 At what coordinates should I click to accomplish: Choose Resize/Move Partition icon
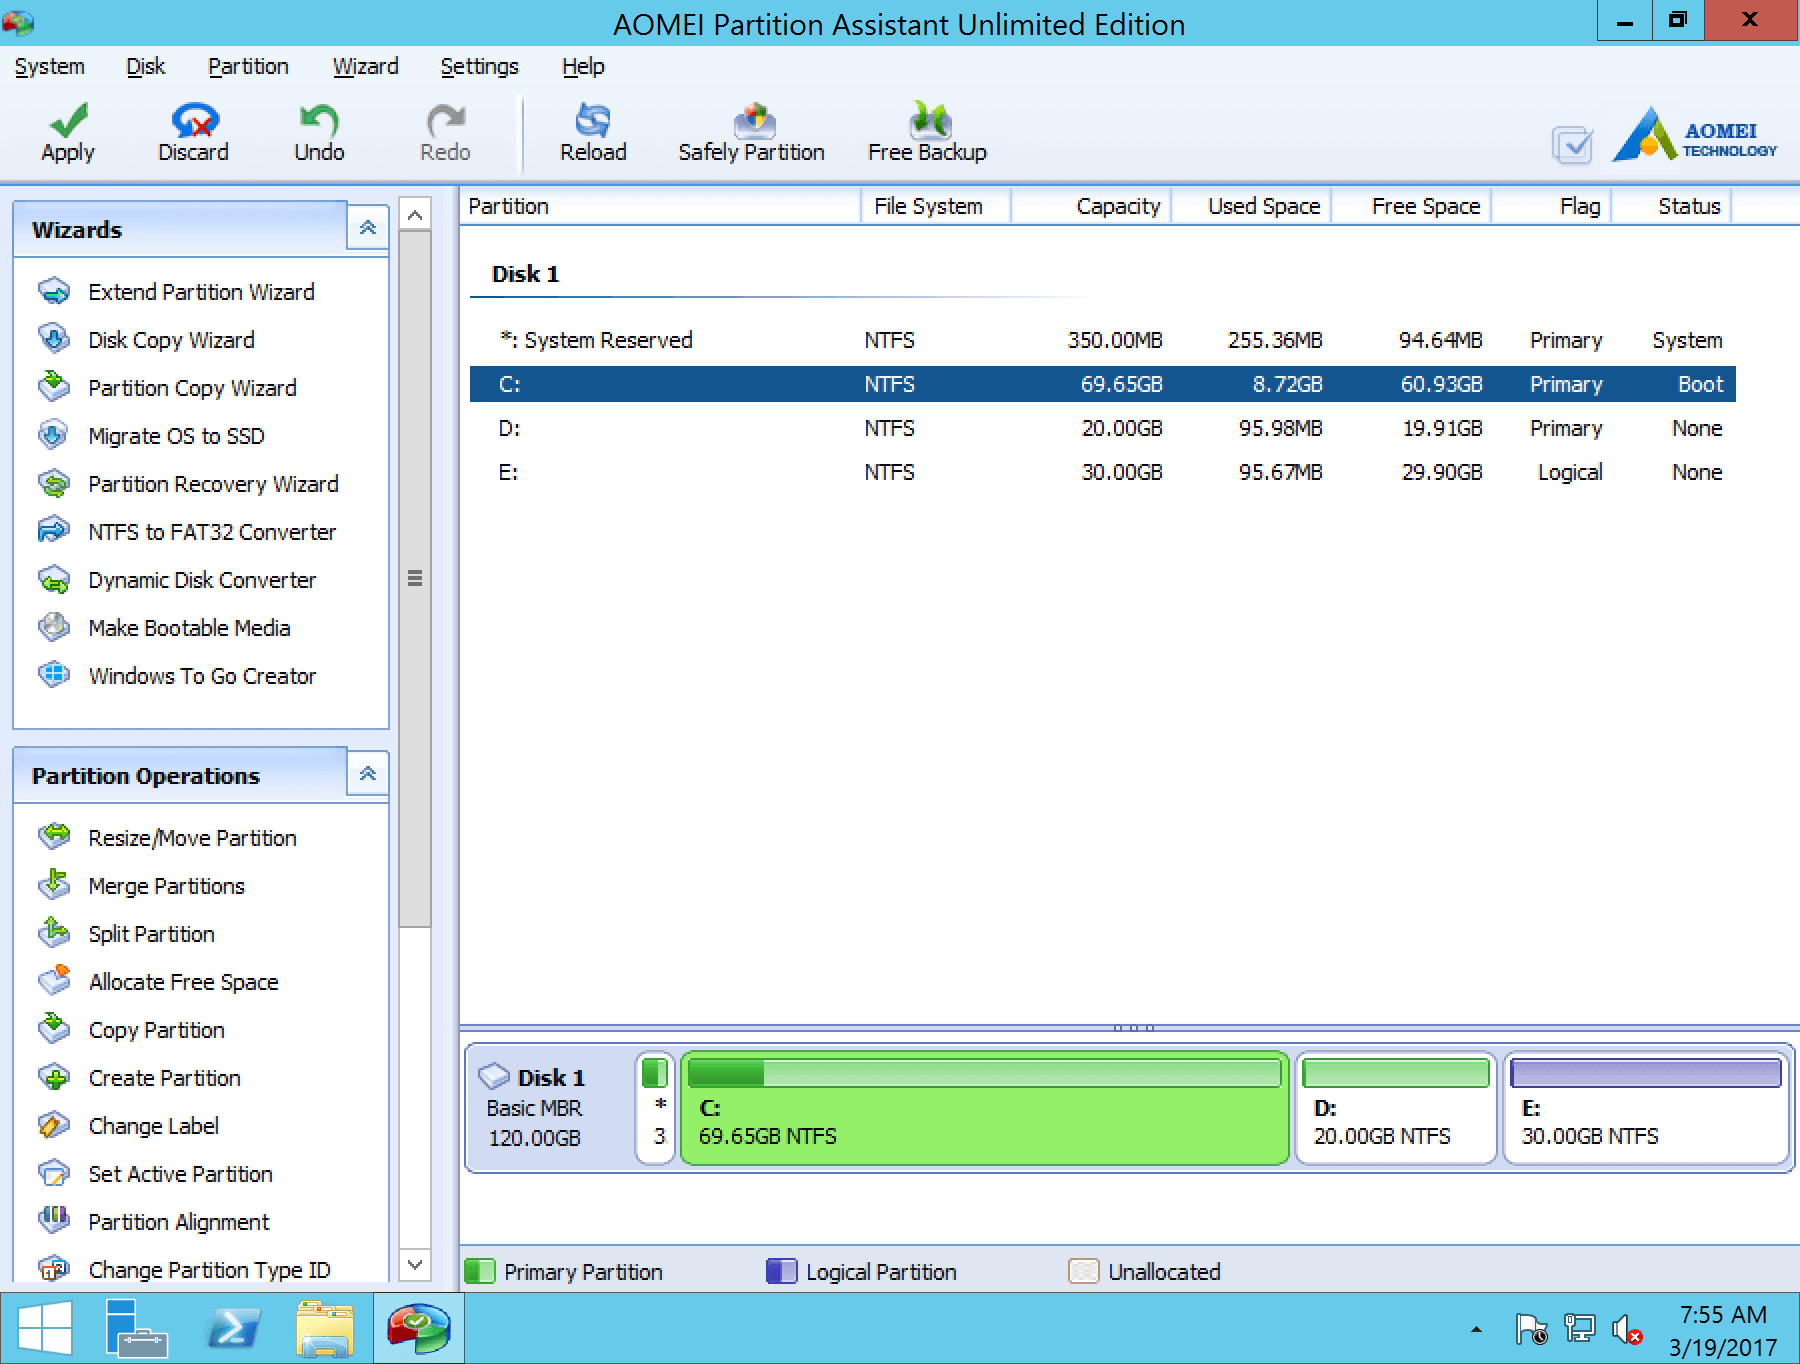click(x=54, y=837)
